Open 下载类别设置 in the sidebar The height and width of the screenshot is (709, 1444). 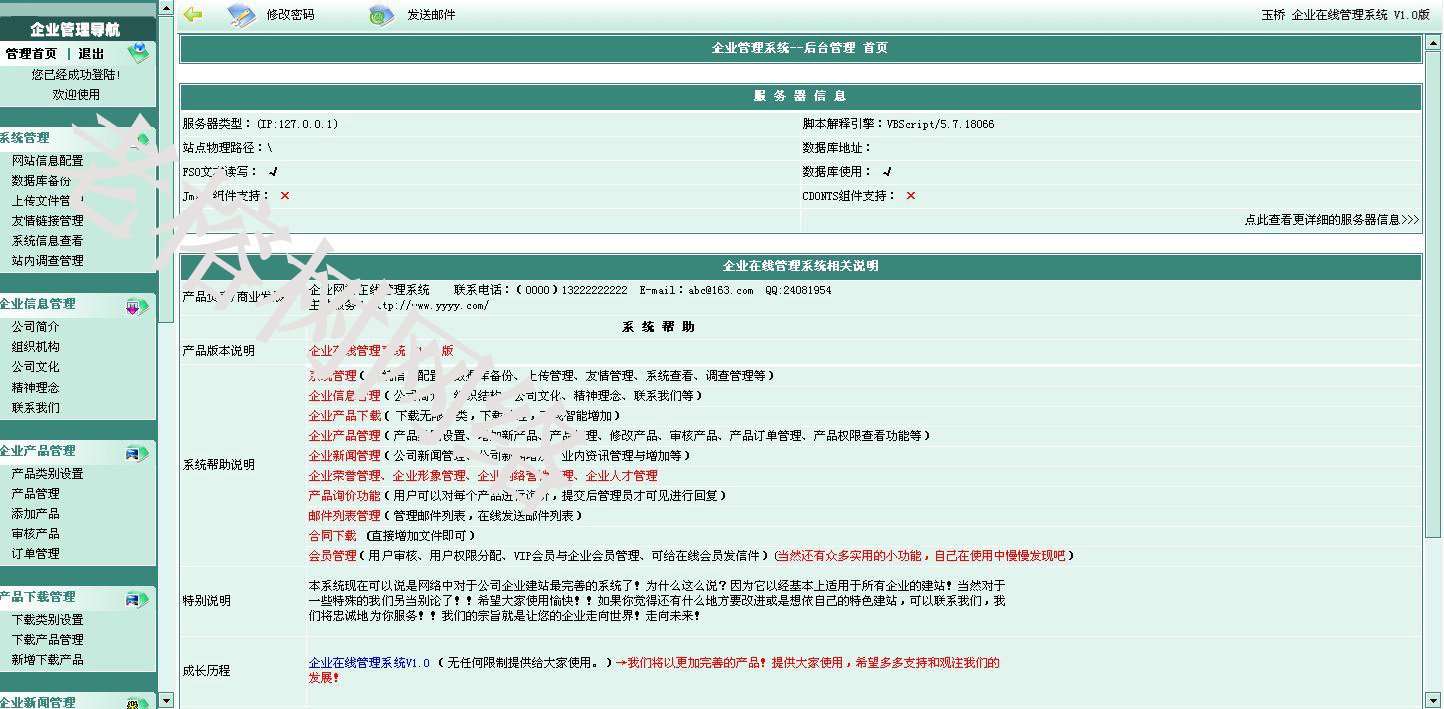click(48, 620)
